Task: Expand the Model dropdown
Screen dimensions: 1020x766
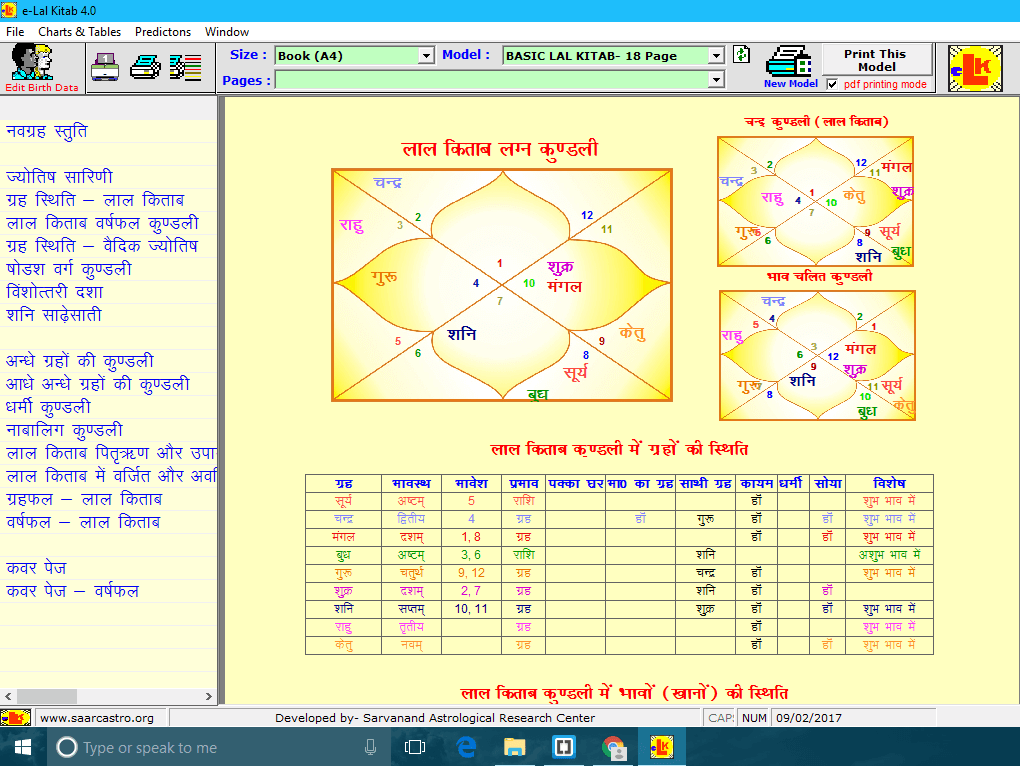Action: (716, 56)
